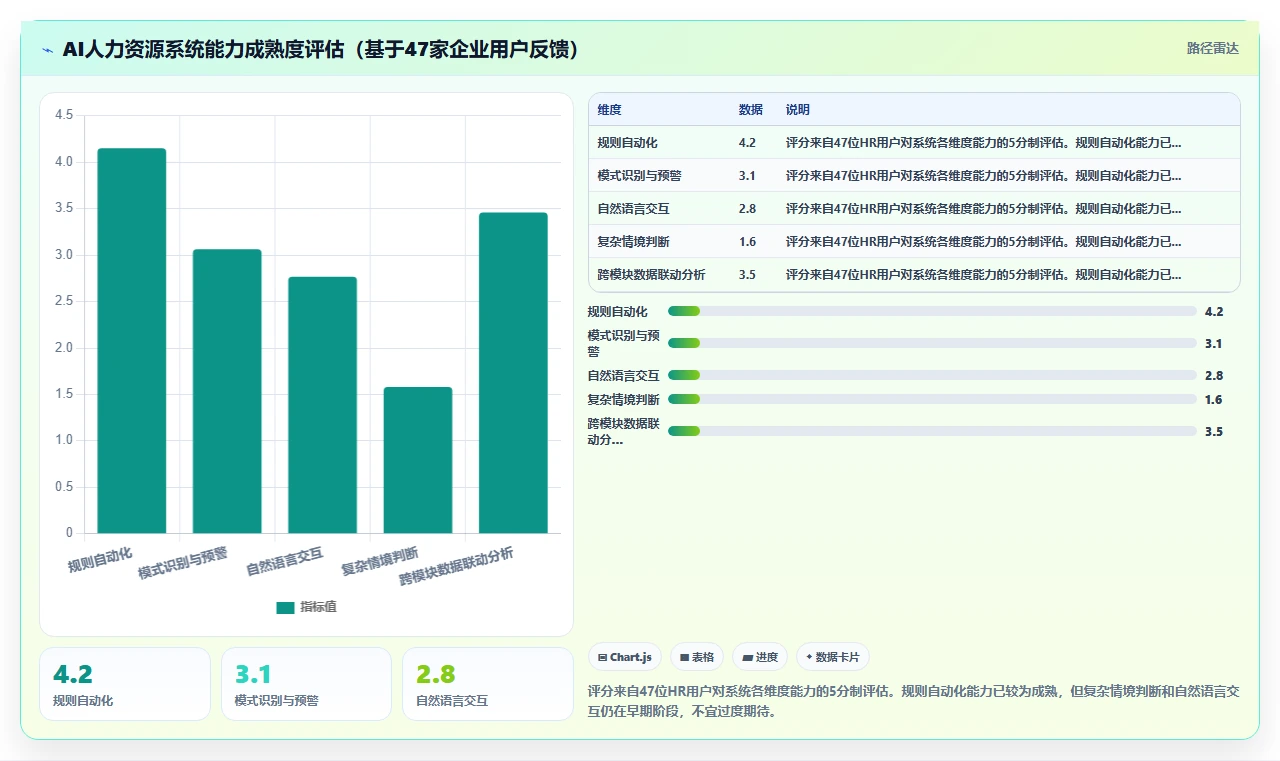Click the 规则自动化 progress bar
1280x761 pixels.
click(932, 311)
